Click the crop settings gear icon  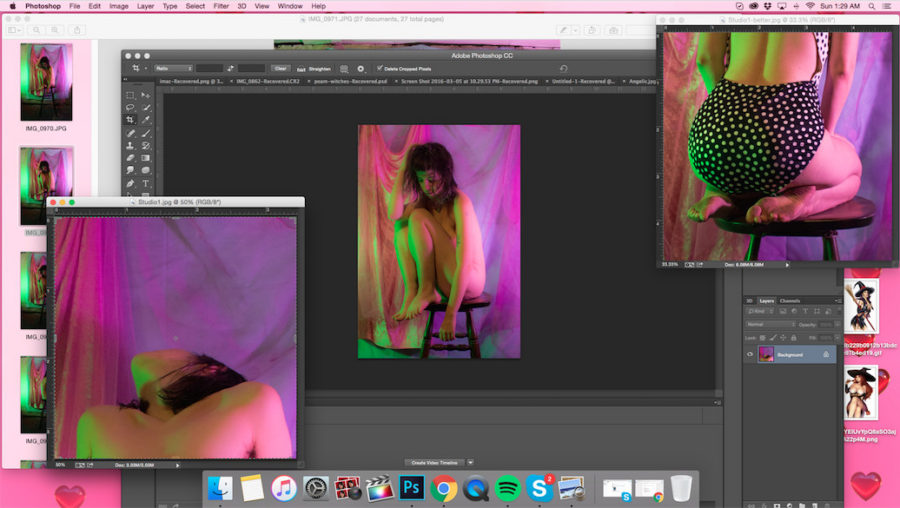[361, 69]
